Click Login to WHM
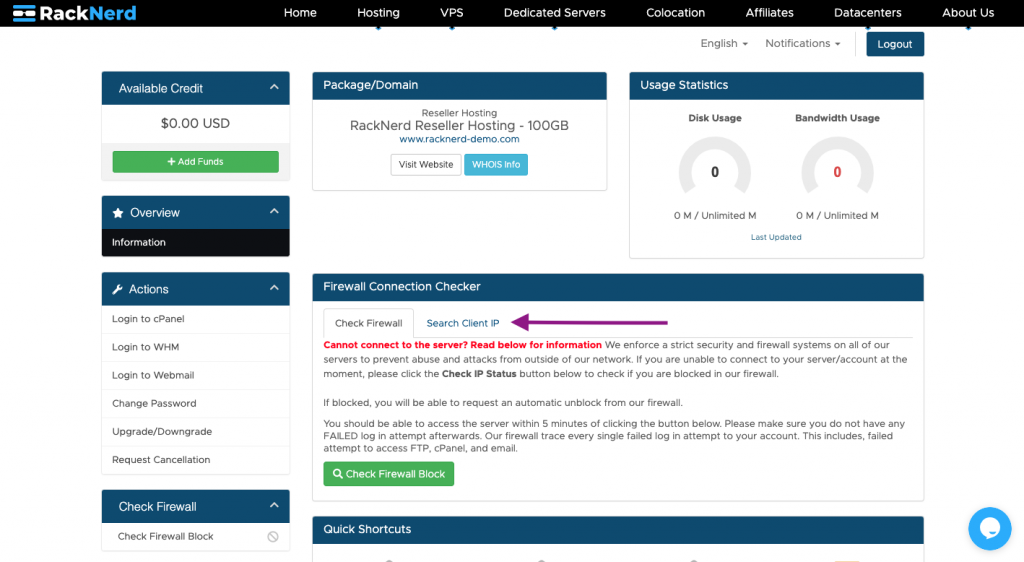The image size is (1024, 562). click(195, 347)
